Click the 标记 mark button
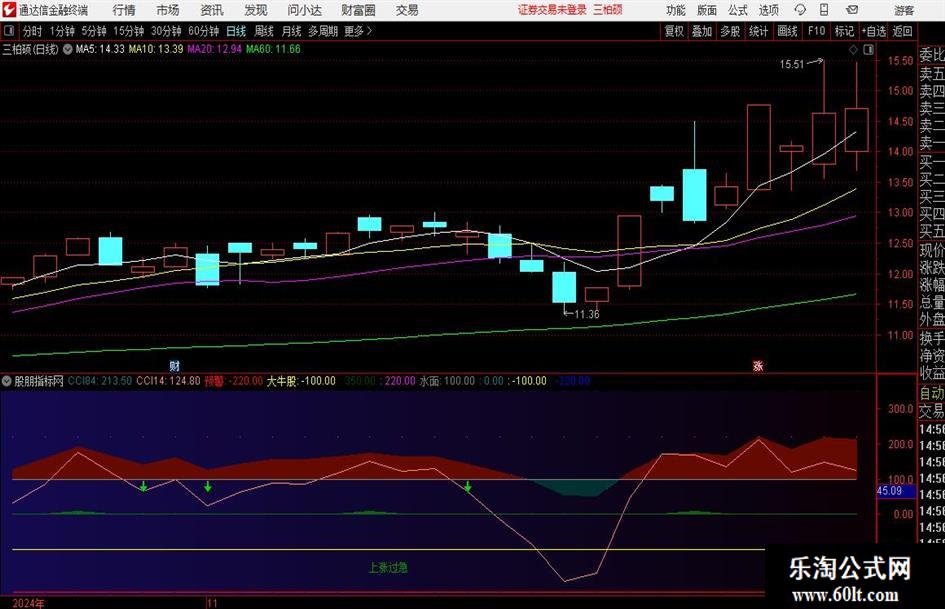This screenshot has width=945, height=609. (844, 31)
